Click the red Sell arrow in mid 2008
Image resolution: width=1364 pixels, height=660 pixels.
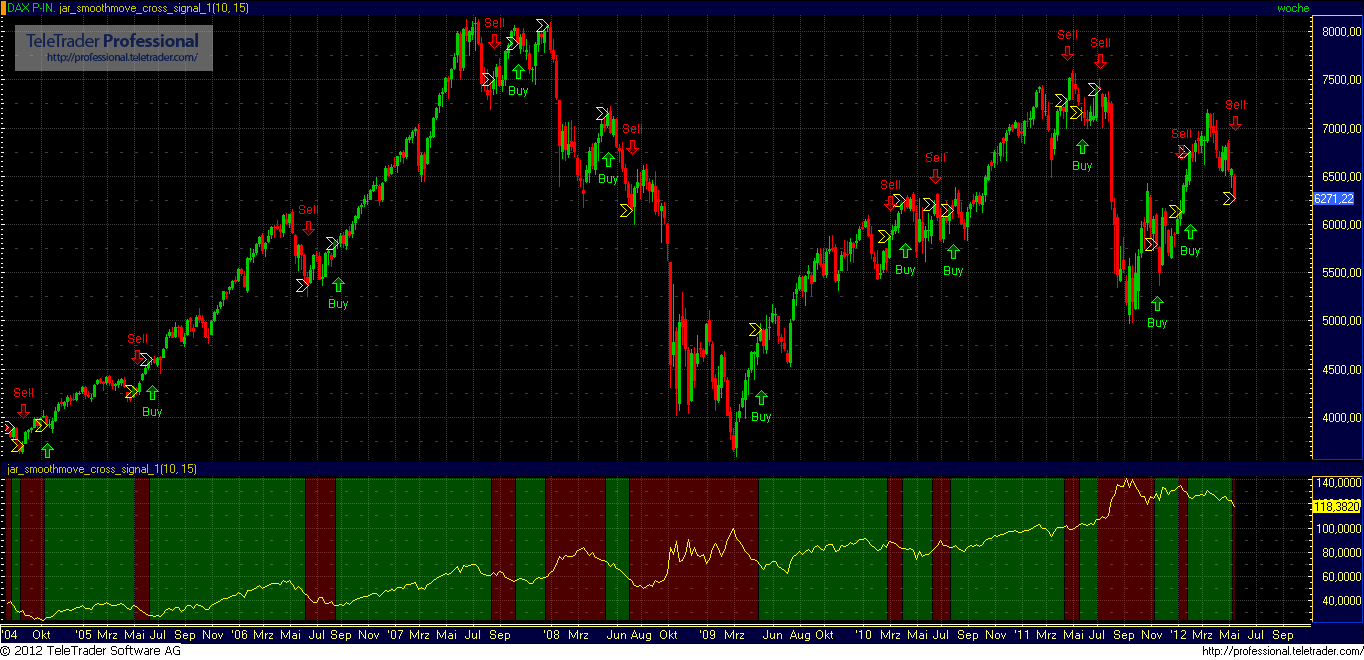[x=631, y=146]
